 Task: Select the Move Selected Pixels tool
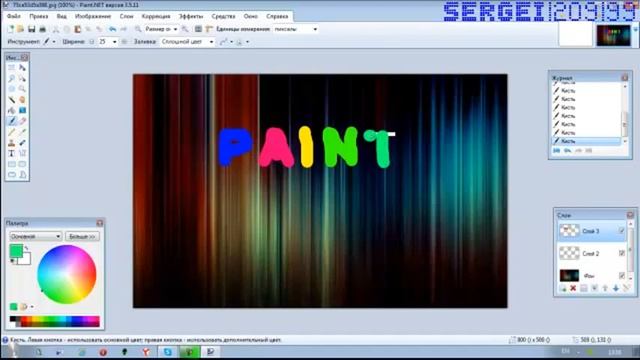[22, 68]
